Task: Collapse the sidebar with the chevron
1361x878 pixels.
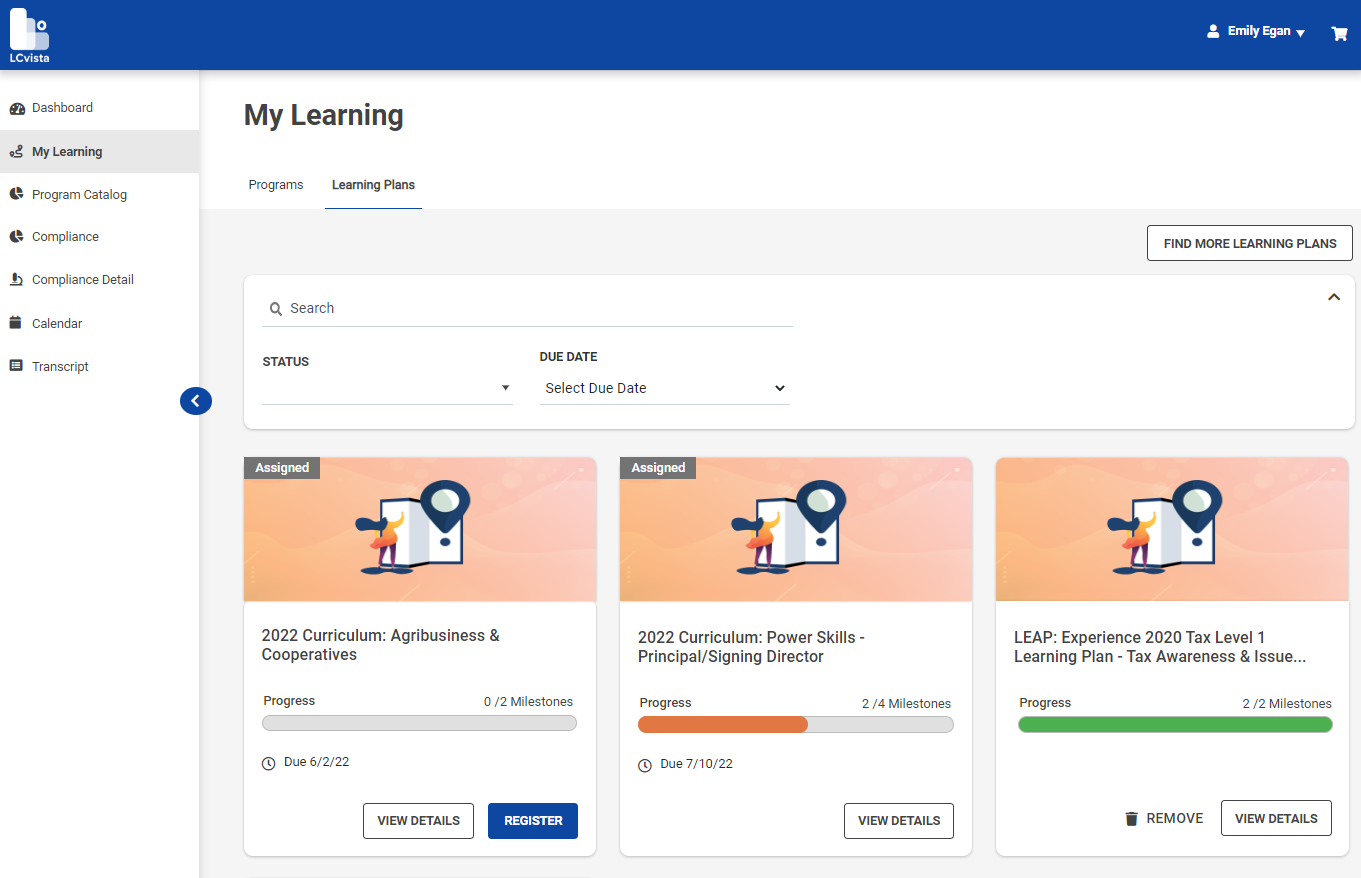Action: click(196, 400)
